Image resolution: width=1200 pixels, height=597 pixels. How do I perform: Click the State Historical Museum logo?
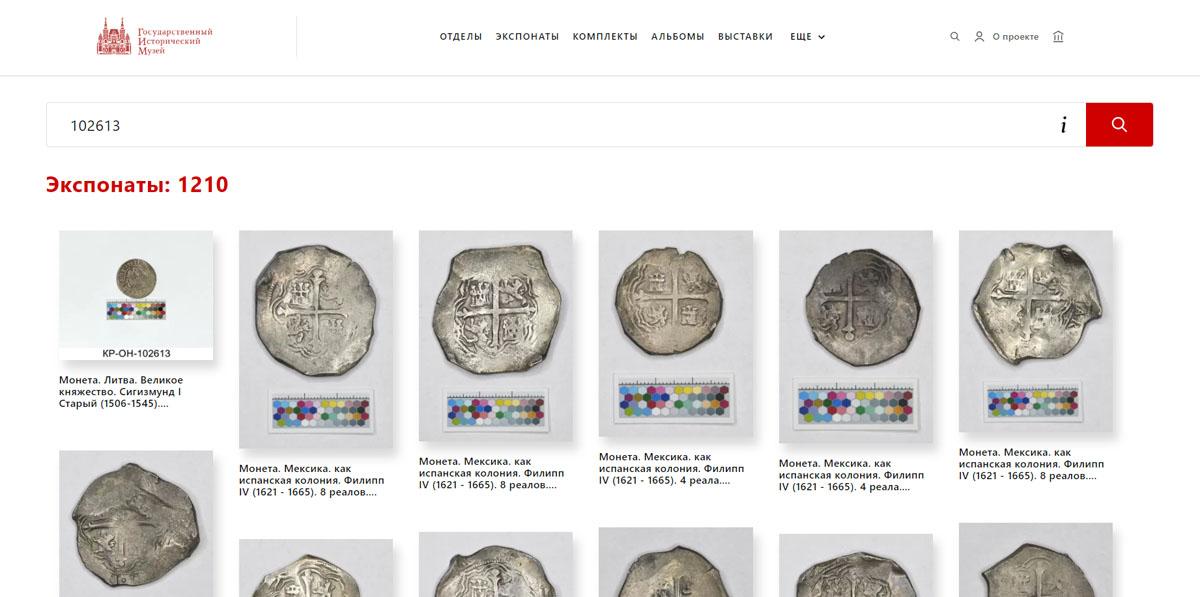click(x=155, y=37)
